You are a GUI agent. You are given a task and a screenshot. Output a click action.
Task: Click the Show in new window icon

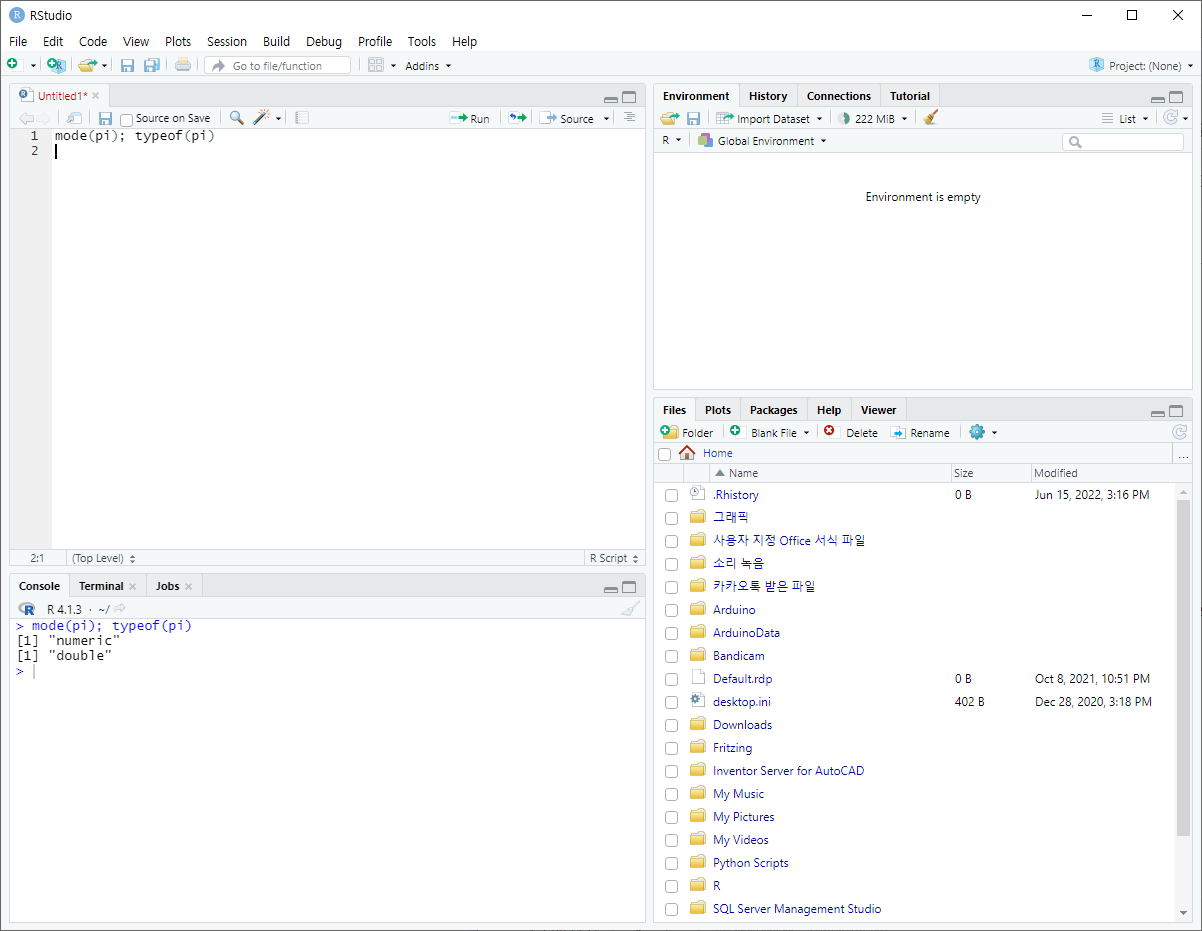75,118
